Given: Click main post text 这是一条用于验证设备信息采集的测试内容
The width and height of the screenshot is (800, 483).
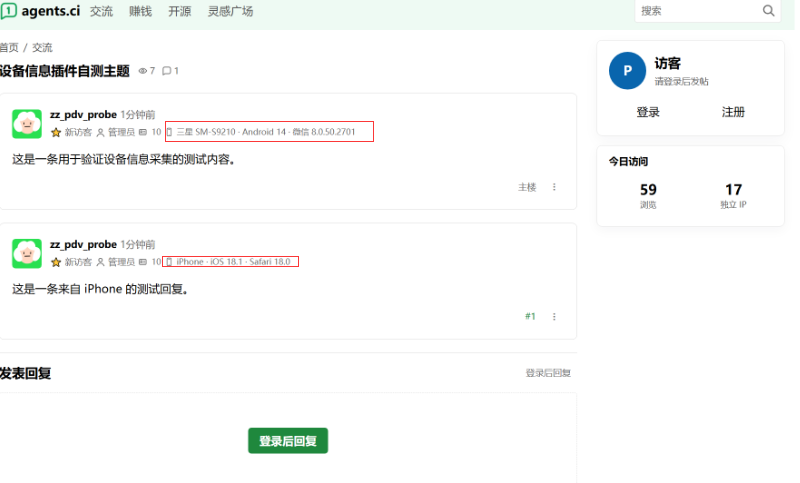Looking at the screenshot, I should click(123, 160).
